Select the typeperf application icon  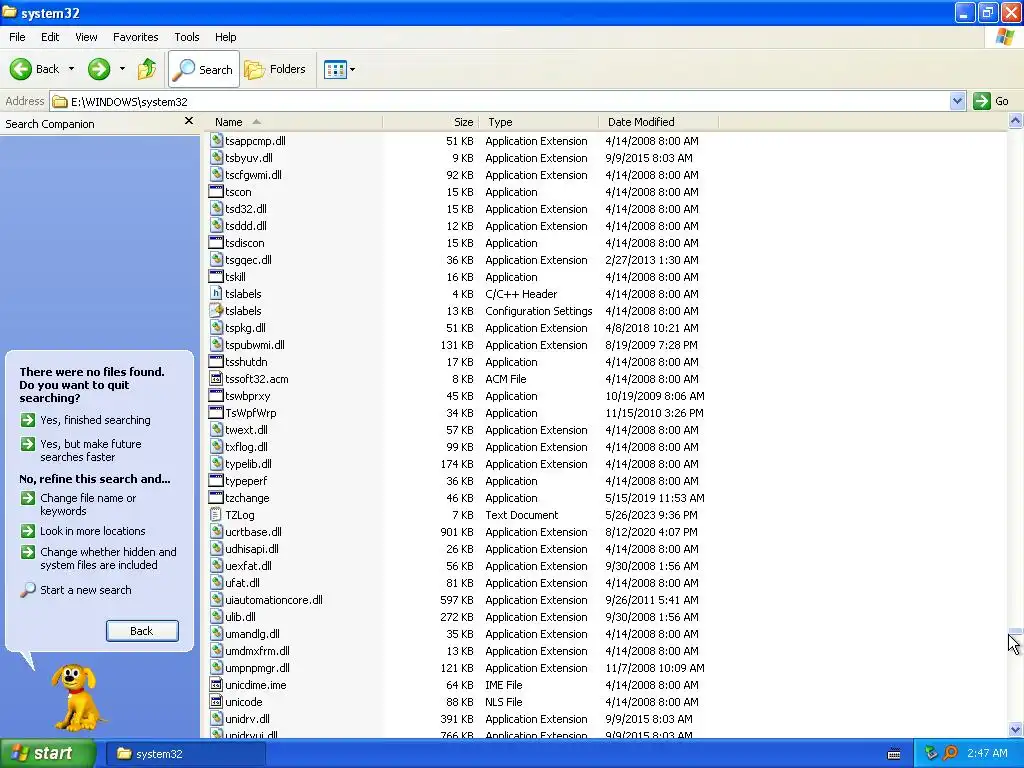216,480
